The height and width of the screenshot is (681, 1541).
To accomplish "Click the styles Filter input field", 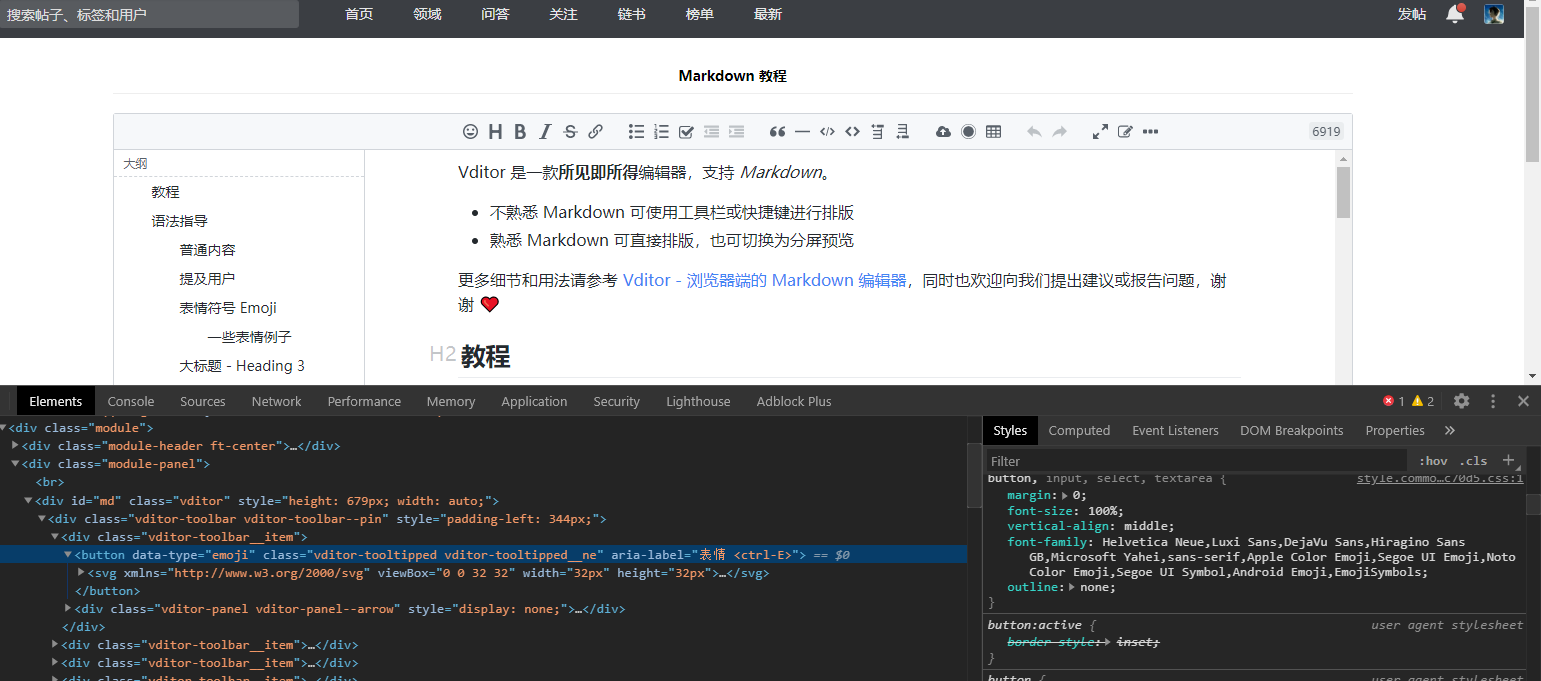I will (1100, 460).
